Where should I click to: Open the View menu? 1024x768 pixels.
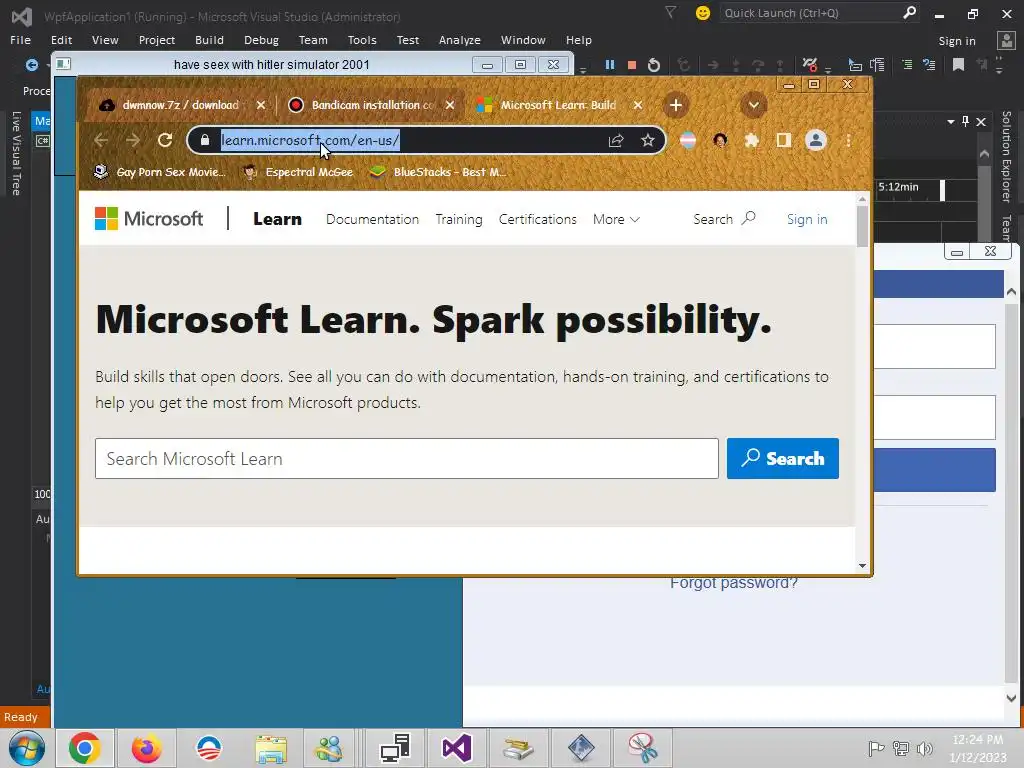click(105, 40)
